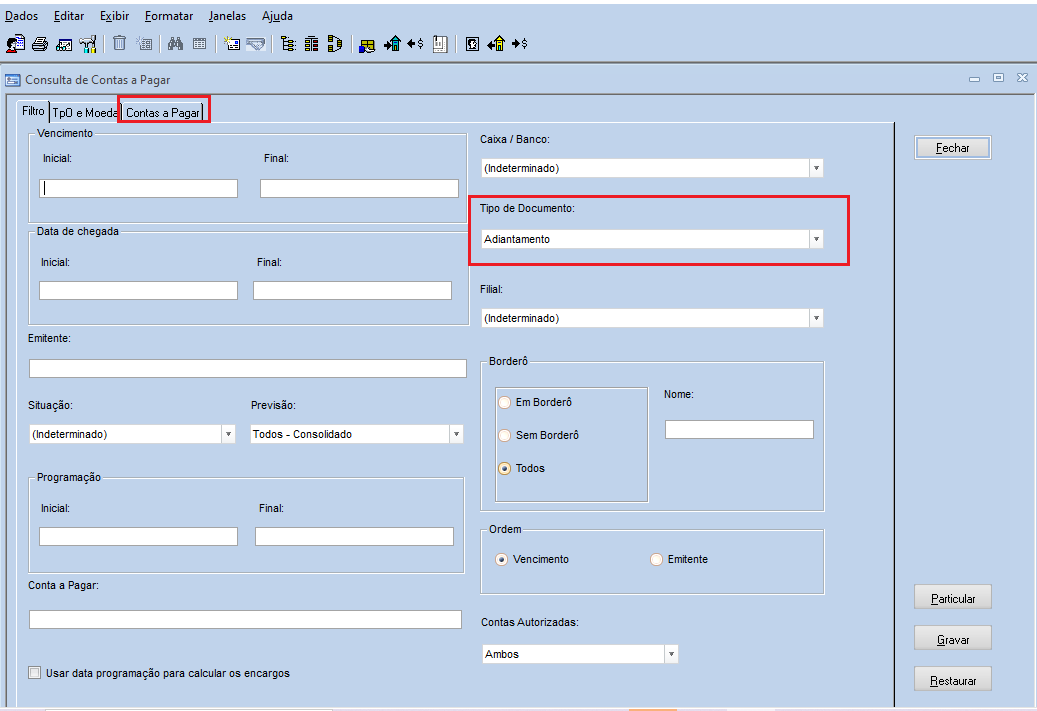1037x711 pixels.
Task: Focus the Vencimento Inicial date field
Action: click(138, 188)
